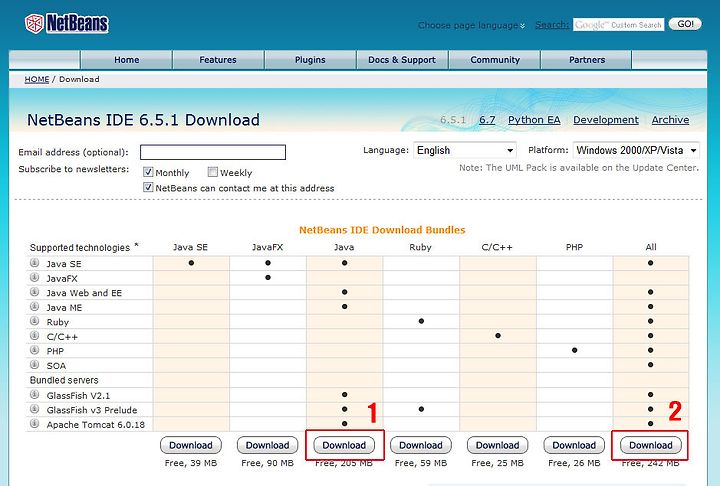The image size is (720, 486).
Task: Enable the Weekly newsletter checkbox
Action: [212, 172]
